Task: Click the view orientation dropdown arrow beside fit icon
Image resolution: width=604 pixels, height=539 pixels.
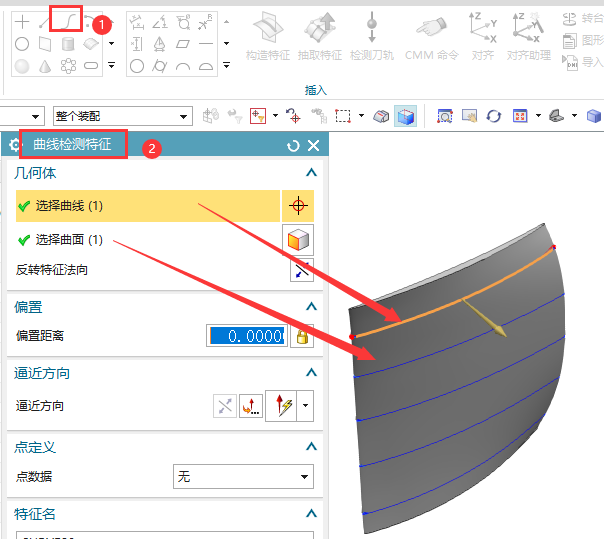Action: click(x=538, y=116)
